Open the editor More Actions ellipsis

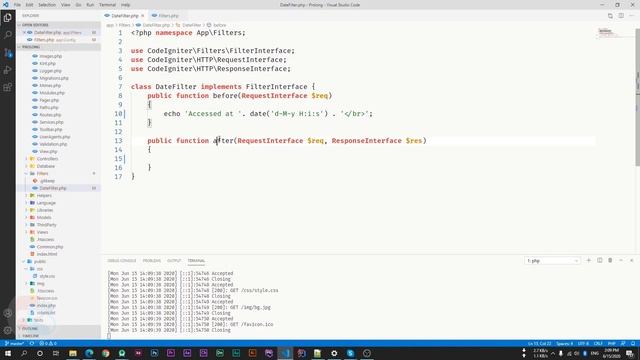point(632,16)
